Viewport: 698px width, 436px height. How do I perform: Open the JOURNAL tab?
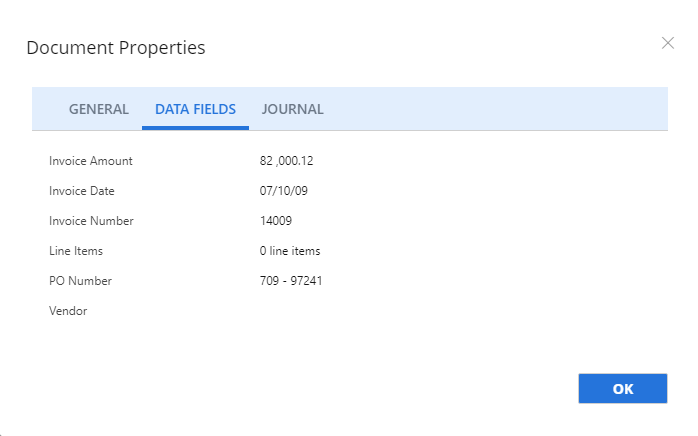[292, 109]
